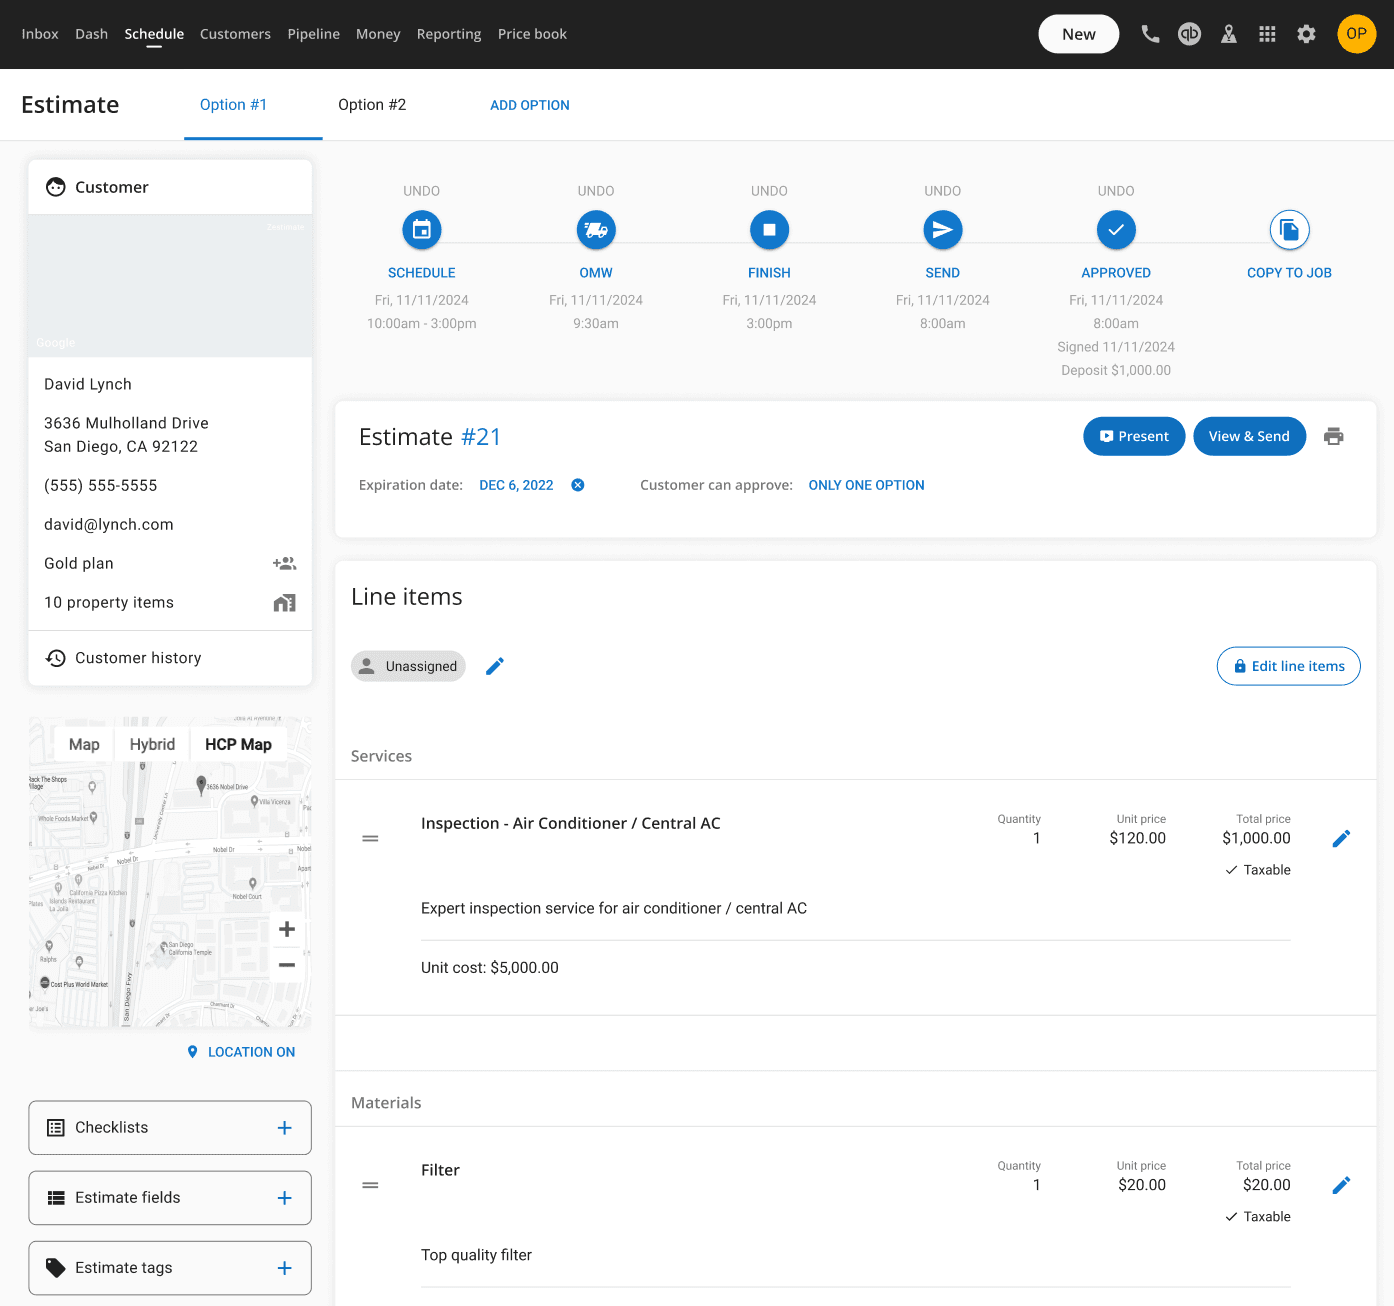Click the Present button
Image resolution: width=1394 pixels, height=1306 pixels.
tap(1134, 436)
